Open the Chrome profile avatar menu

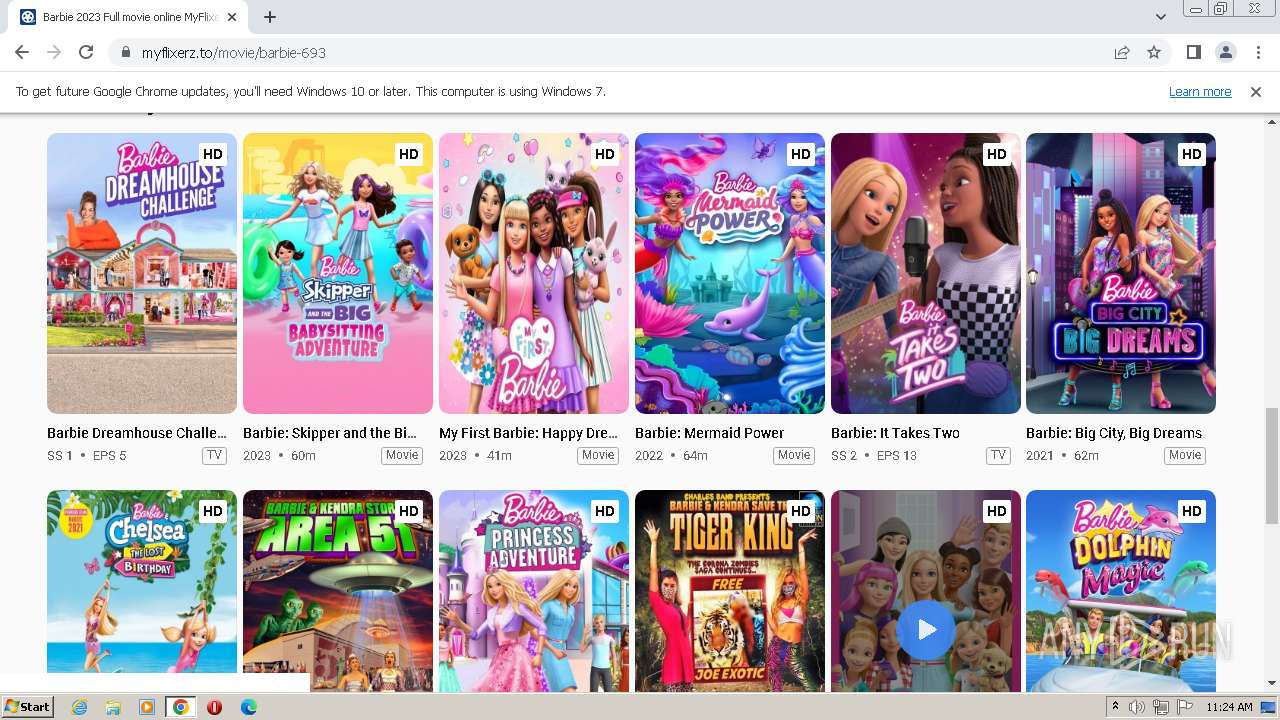[x=1225, y=52]
